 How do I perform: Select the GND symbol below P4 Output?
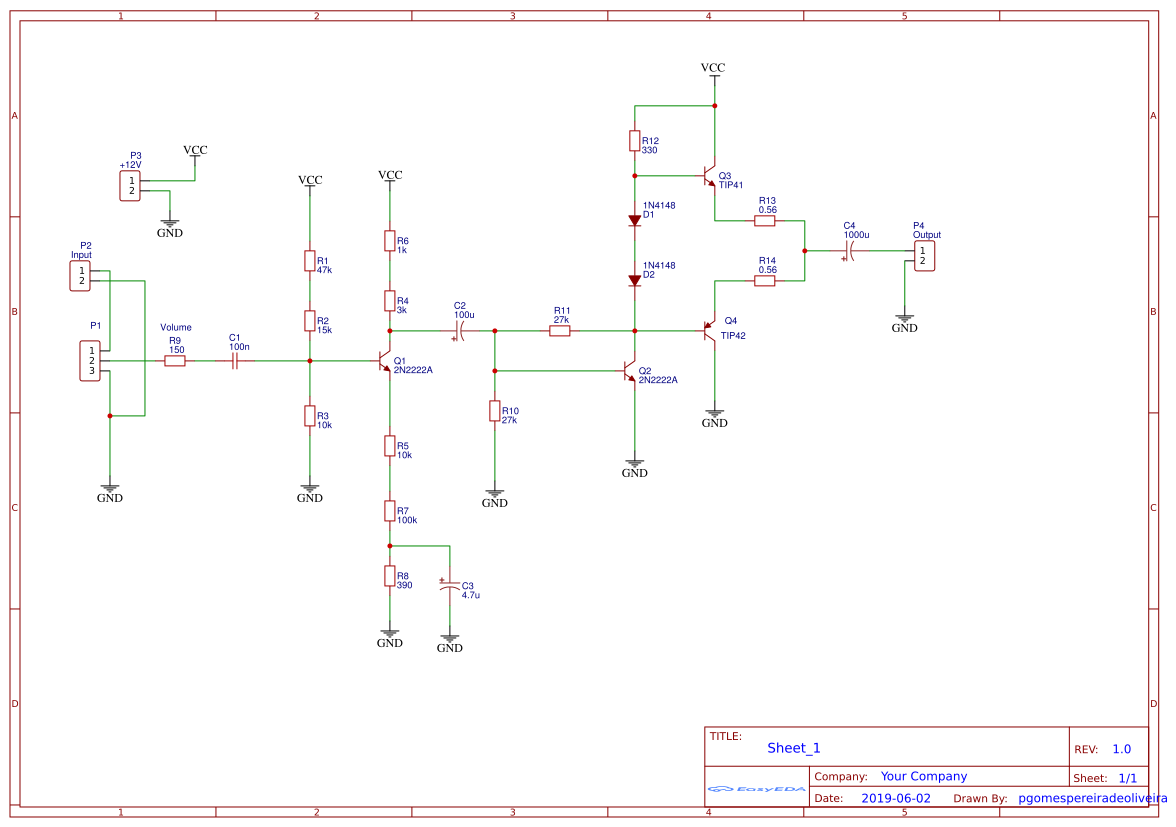[x=904, y=318]
